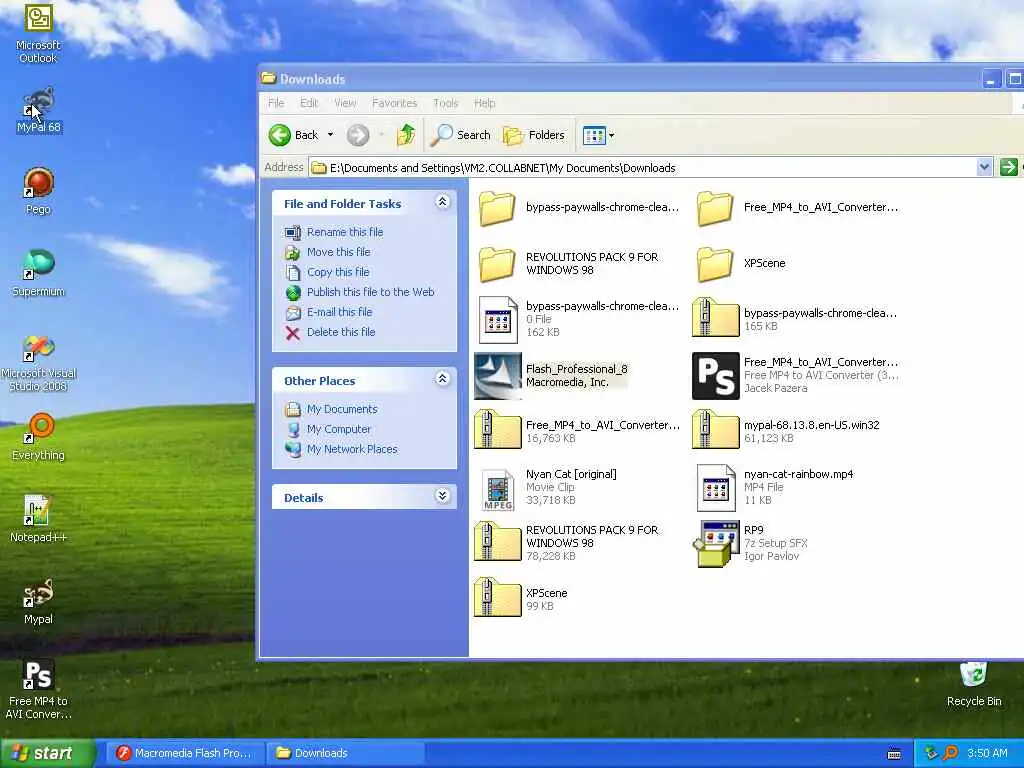Select RP9 7z Setup SFX file
This screenshot has height=768, width=1024.
[751, 543]
